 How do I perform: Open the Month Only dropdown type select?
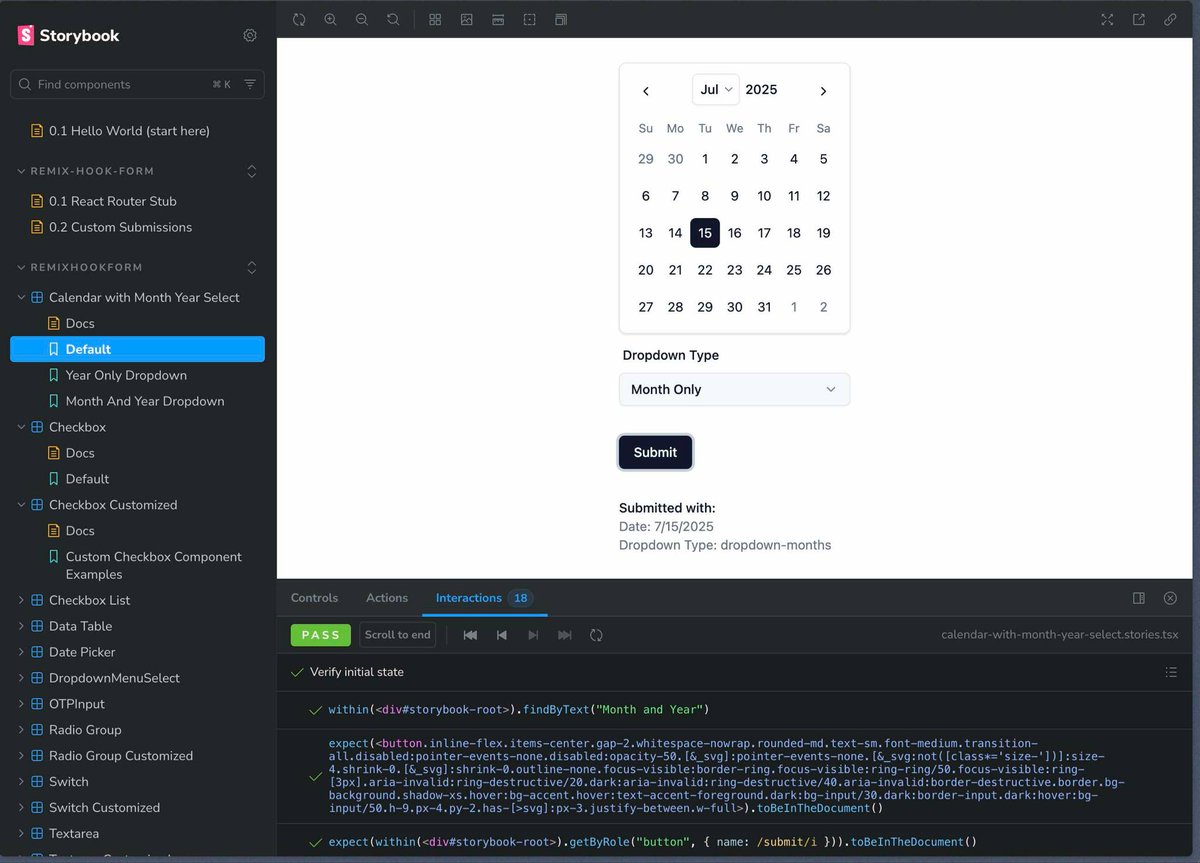point(734,389)
